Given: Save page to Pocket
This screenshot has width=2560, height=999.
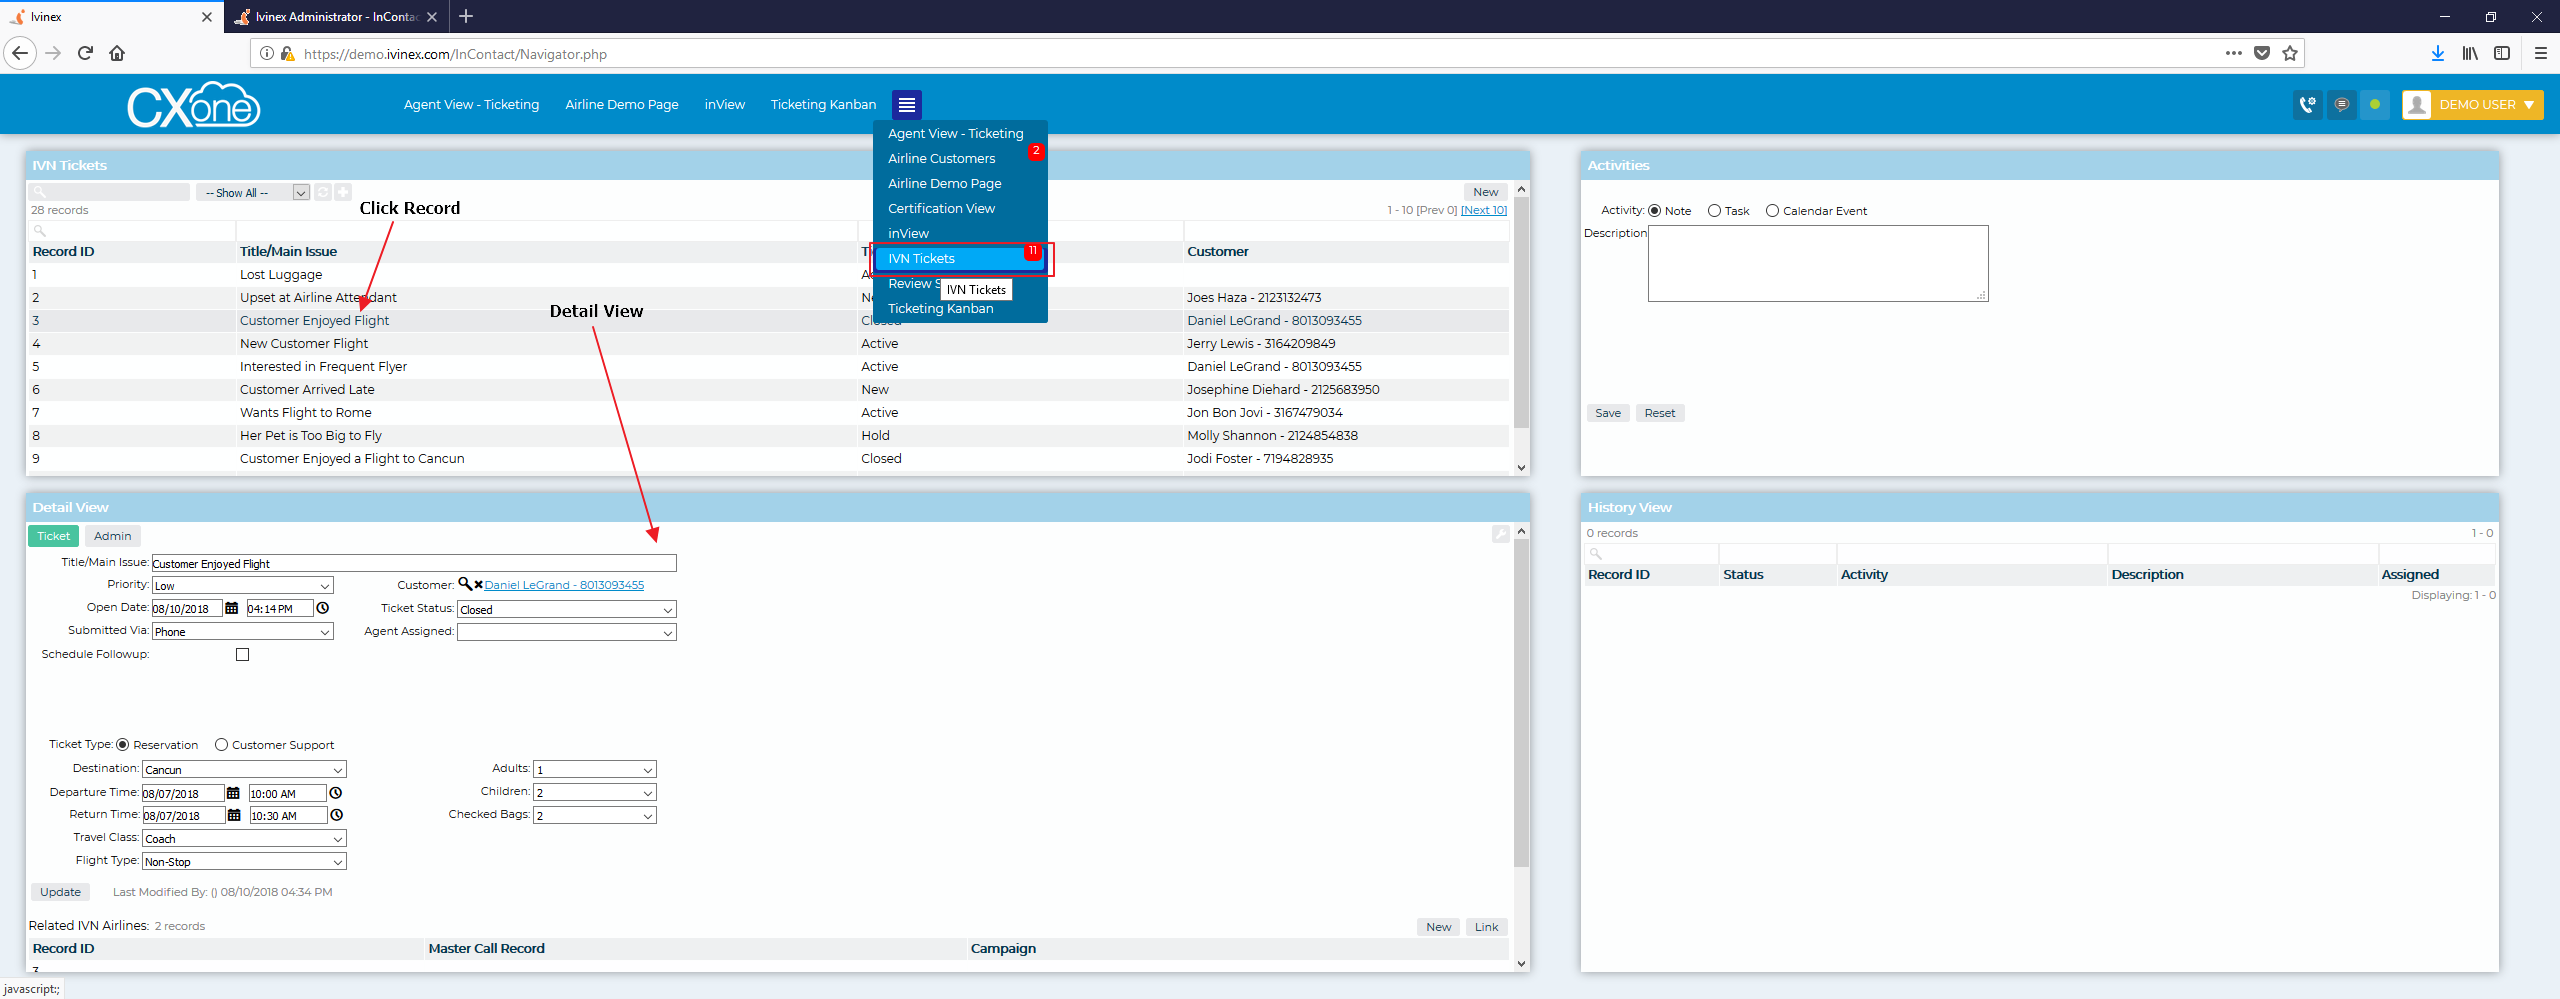Looking at the screenshot, I should pyautogui.click(x=2262, y=54).
